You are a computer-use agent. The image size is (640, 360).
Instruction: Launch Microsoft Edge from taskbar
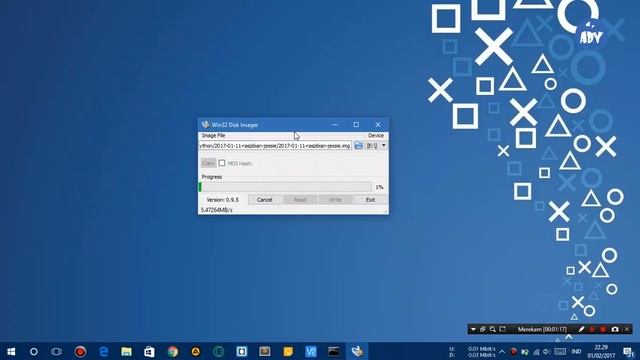[x=103, y=351]
